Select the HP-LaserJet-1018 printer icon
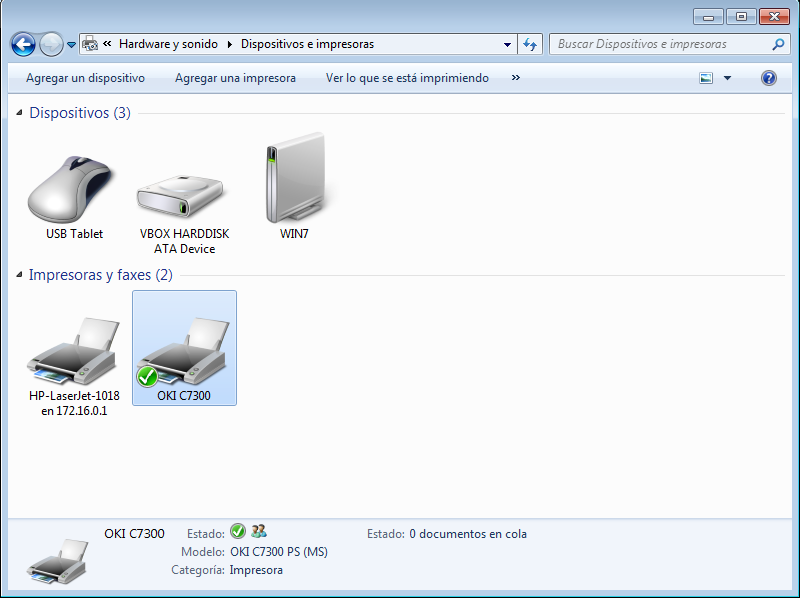 [x=73, y=351]
